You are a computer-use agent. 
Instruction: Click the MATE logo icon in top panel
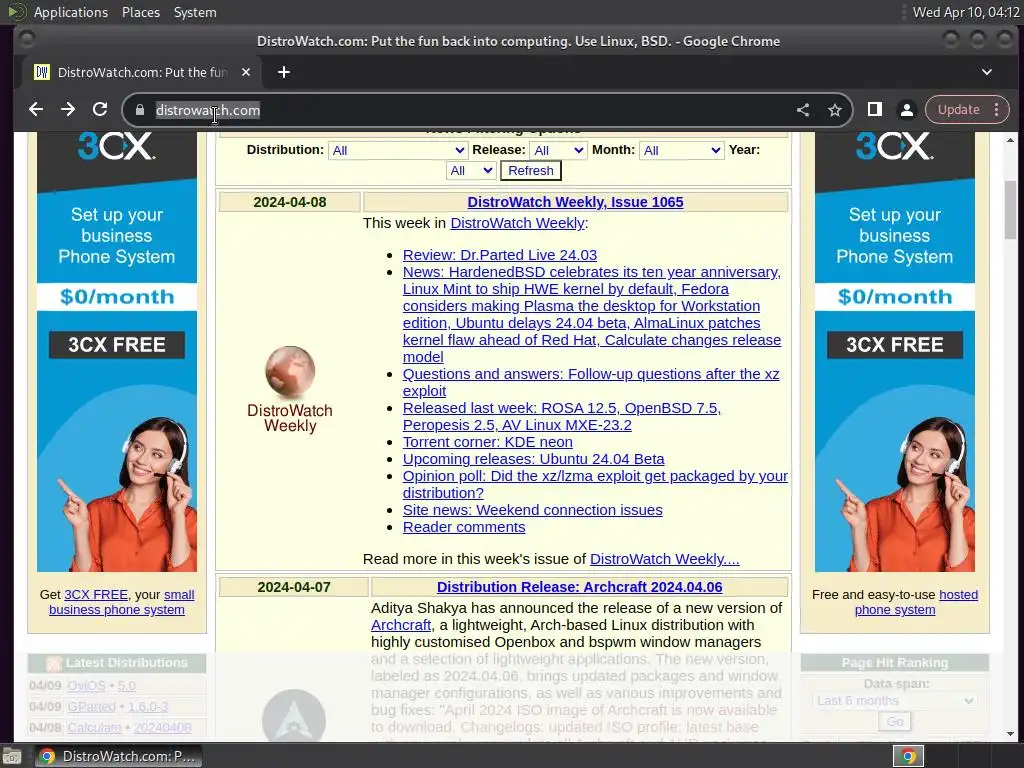pos(16,12)
